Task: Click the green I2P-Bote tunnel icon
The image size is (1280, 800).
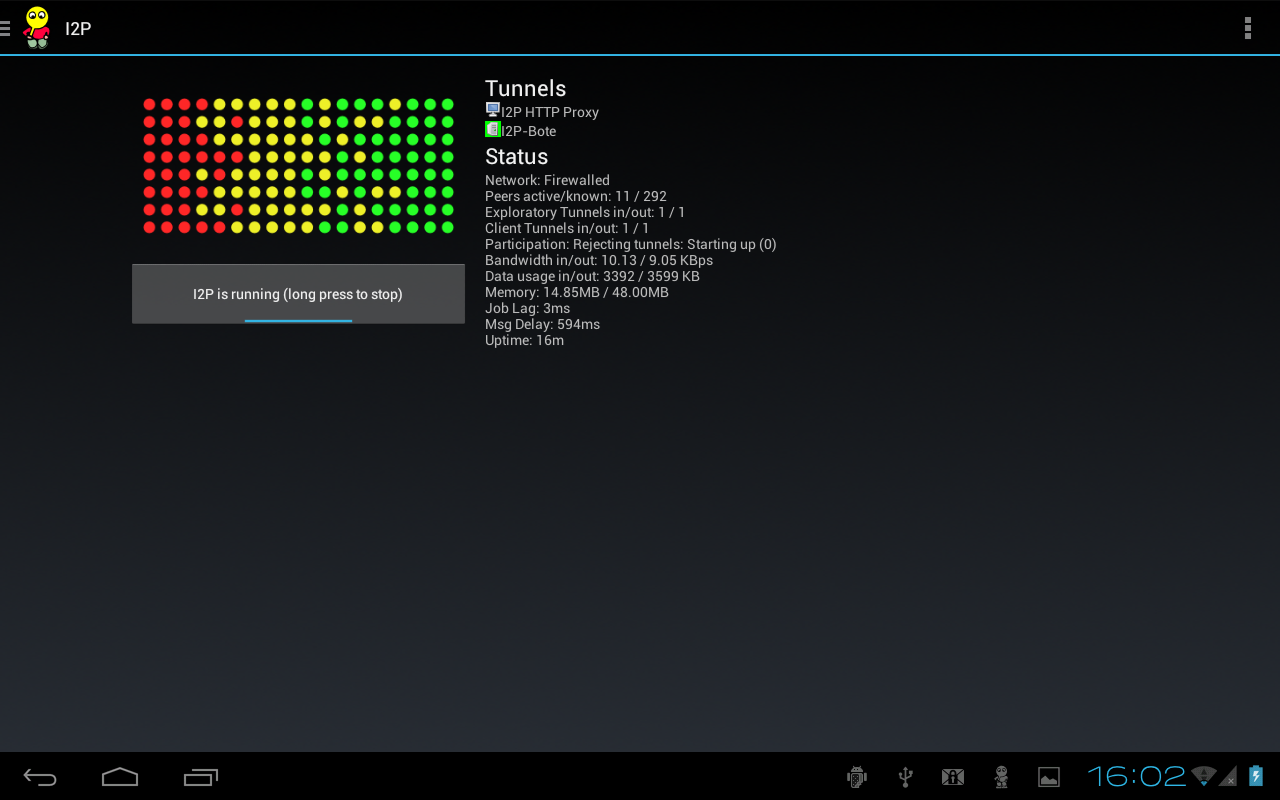Action: (x=493, y=129)
